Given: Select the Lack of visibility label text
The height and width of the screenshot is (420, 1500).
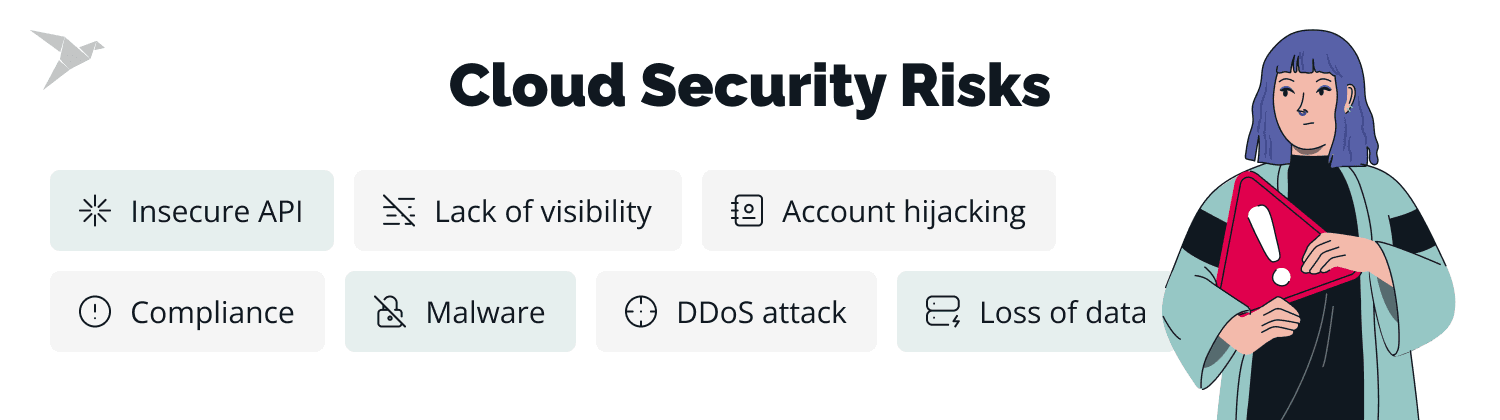Looking at the screenshot, I should [542, 211].
